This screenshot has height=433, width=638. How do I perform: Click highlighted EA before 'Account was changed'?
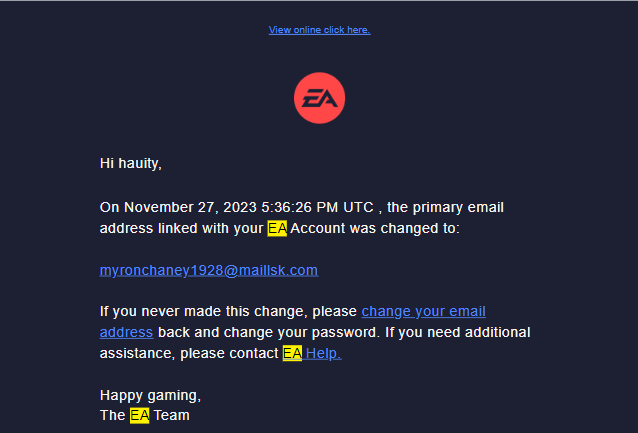(x=277, y=229)
